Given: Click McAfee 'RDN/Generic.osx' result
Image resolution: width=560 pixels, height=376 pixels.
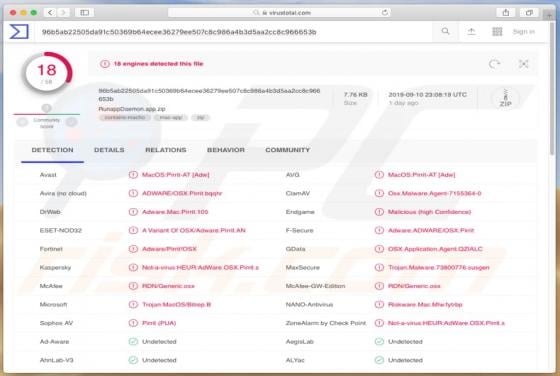Looking at the screenshot, I should tap(168, 286).
